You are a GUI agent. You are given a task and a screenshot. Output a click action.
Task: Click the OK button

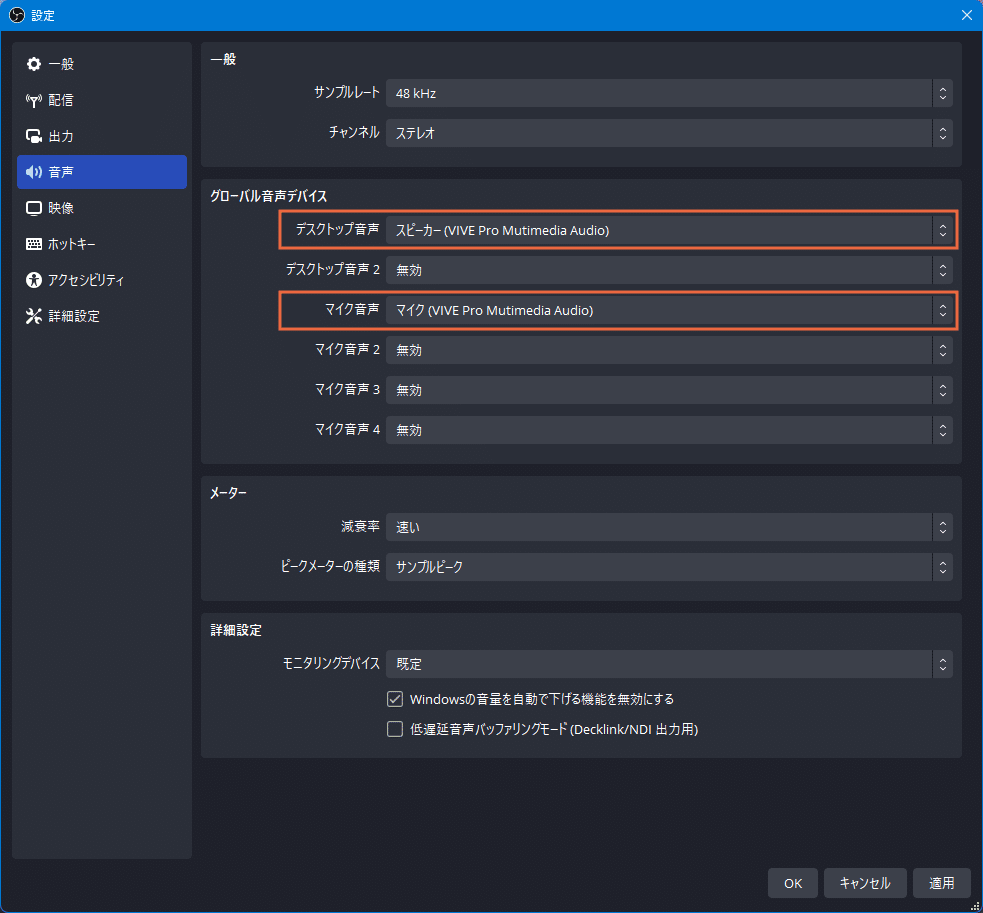(792, 883)
